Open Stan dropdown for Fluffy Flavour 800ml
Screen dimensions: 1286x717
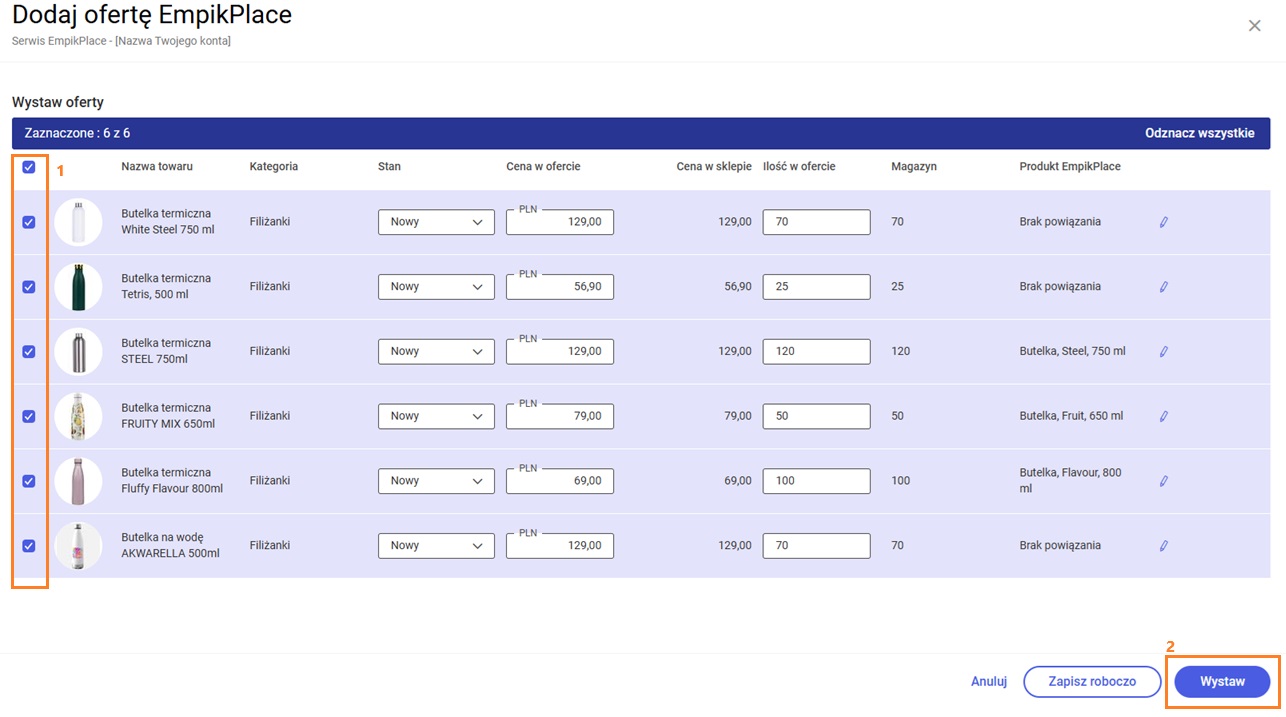[x=436, y=481]
